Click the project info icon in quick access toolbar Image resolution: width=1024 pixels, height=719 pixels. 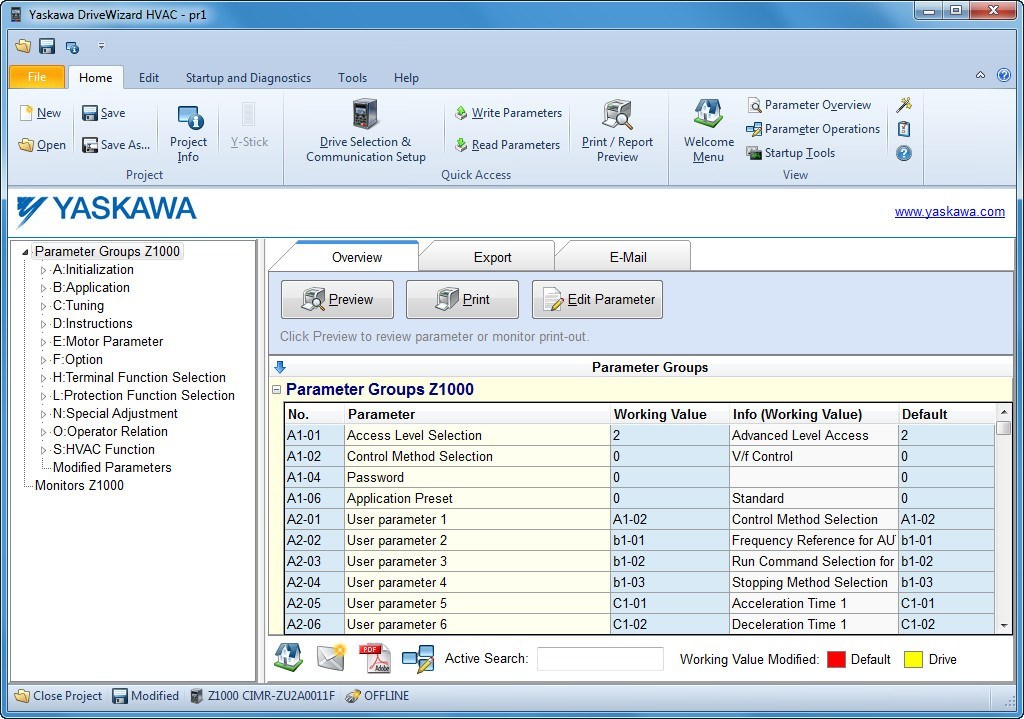pos(72,46)
